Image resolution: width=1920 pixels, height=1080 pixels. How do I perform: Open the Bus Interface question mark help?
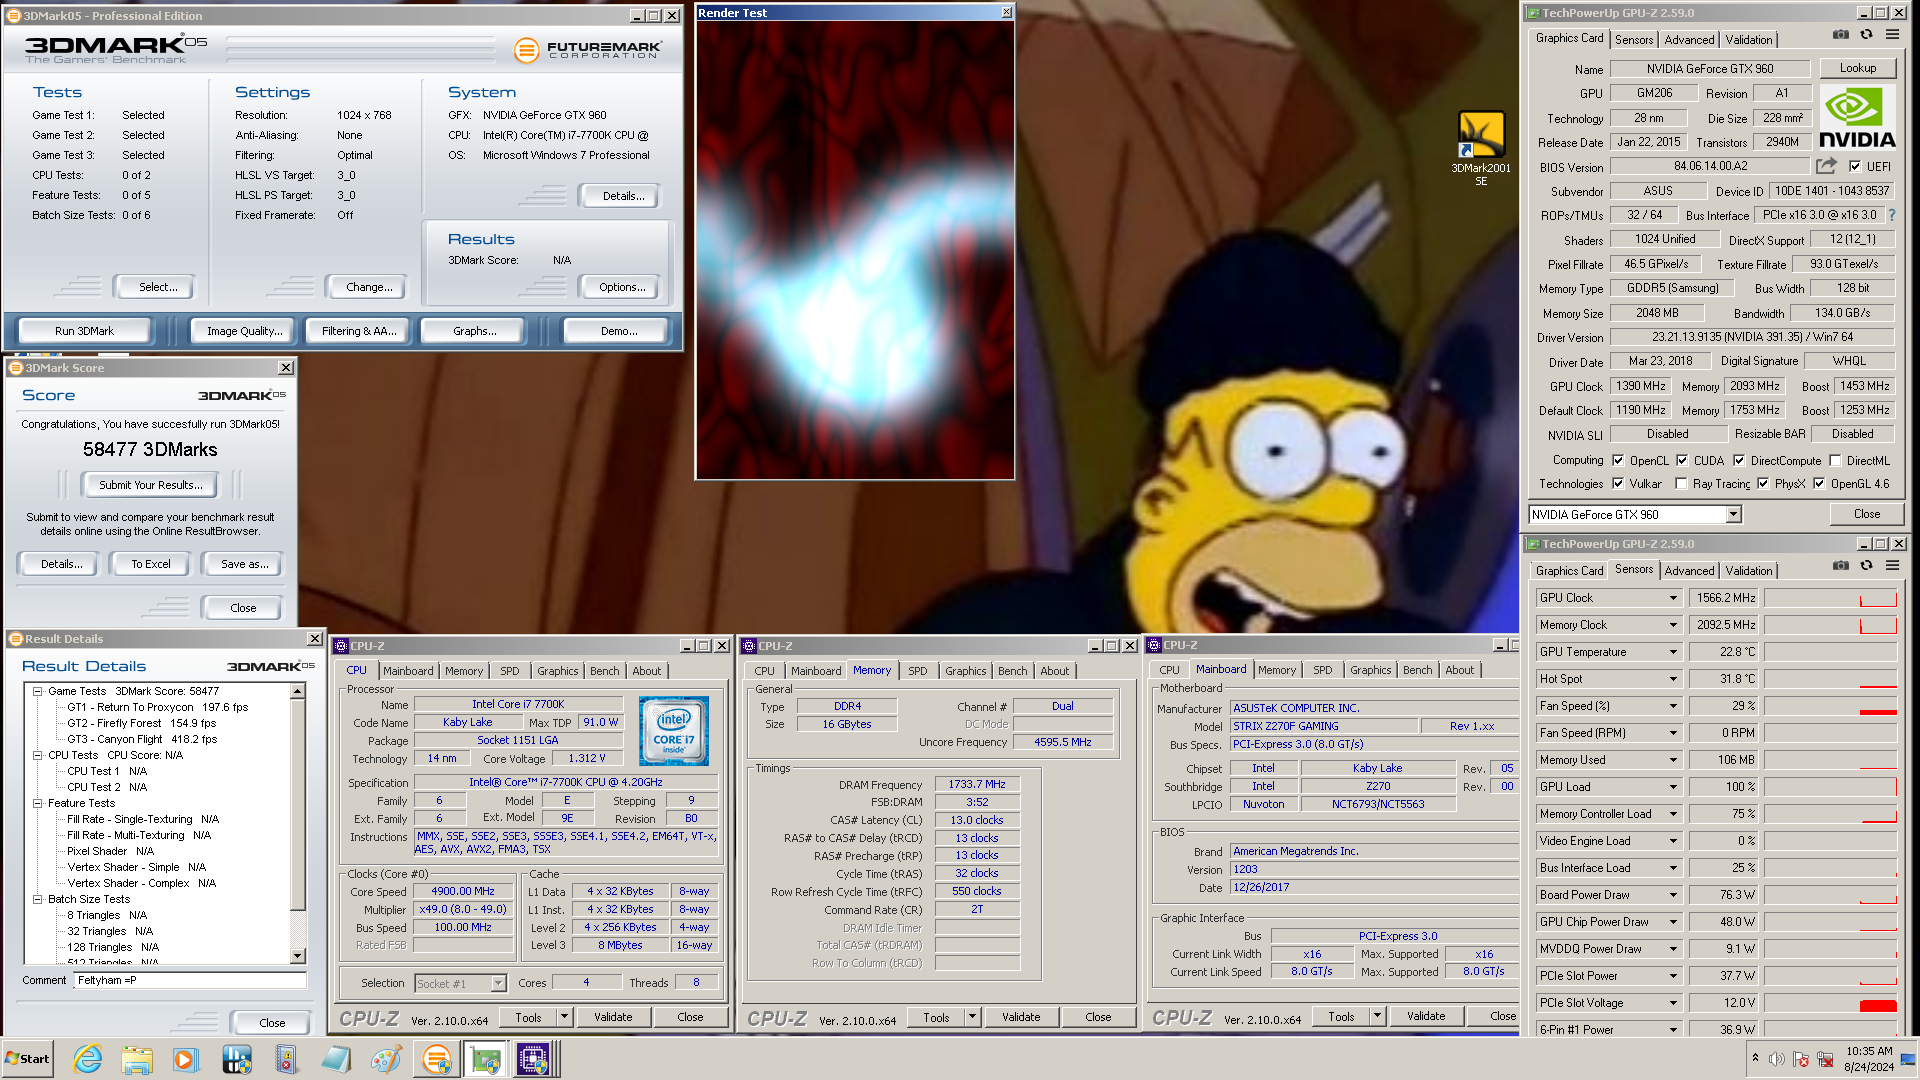coord(1892,215)
